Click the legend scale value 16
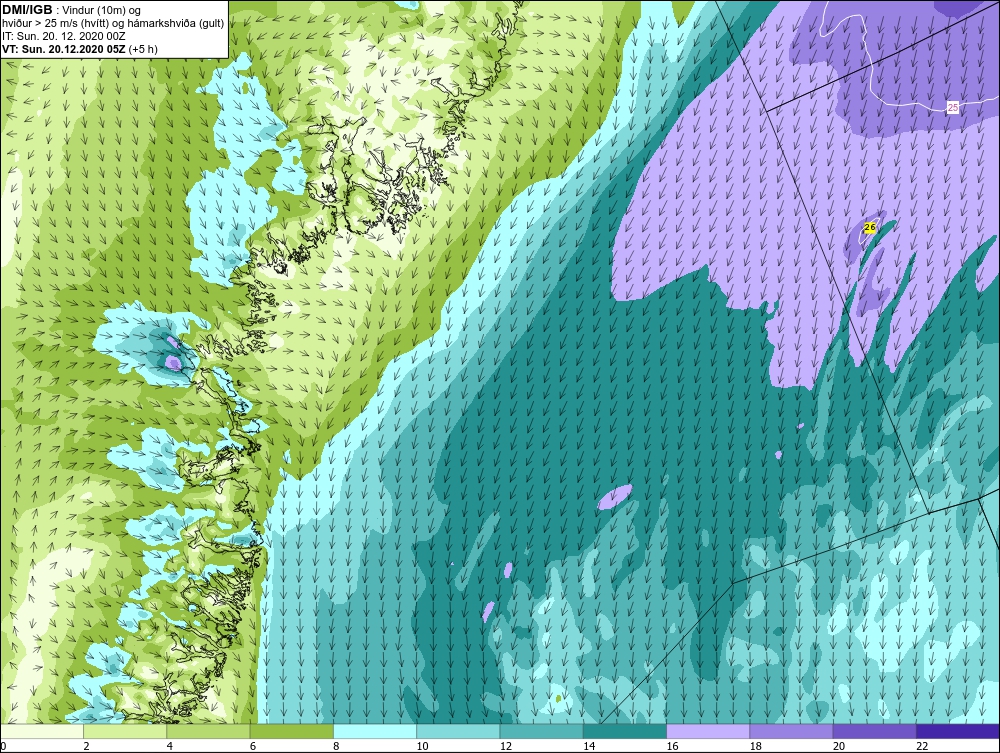The height and width of the screenshot is (753, 1000). (672, 746)
